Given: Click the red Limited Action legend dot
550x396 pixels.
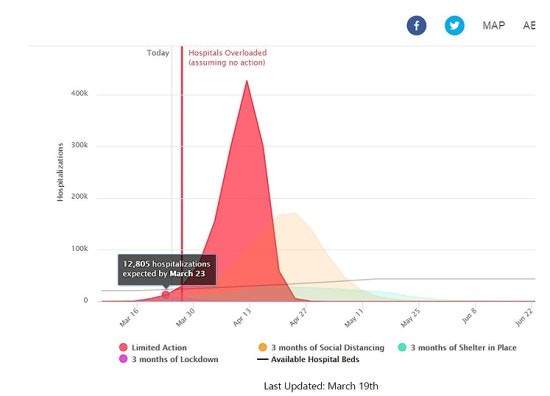Looking at the screenshot, I should [x=123, y=347].
